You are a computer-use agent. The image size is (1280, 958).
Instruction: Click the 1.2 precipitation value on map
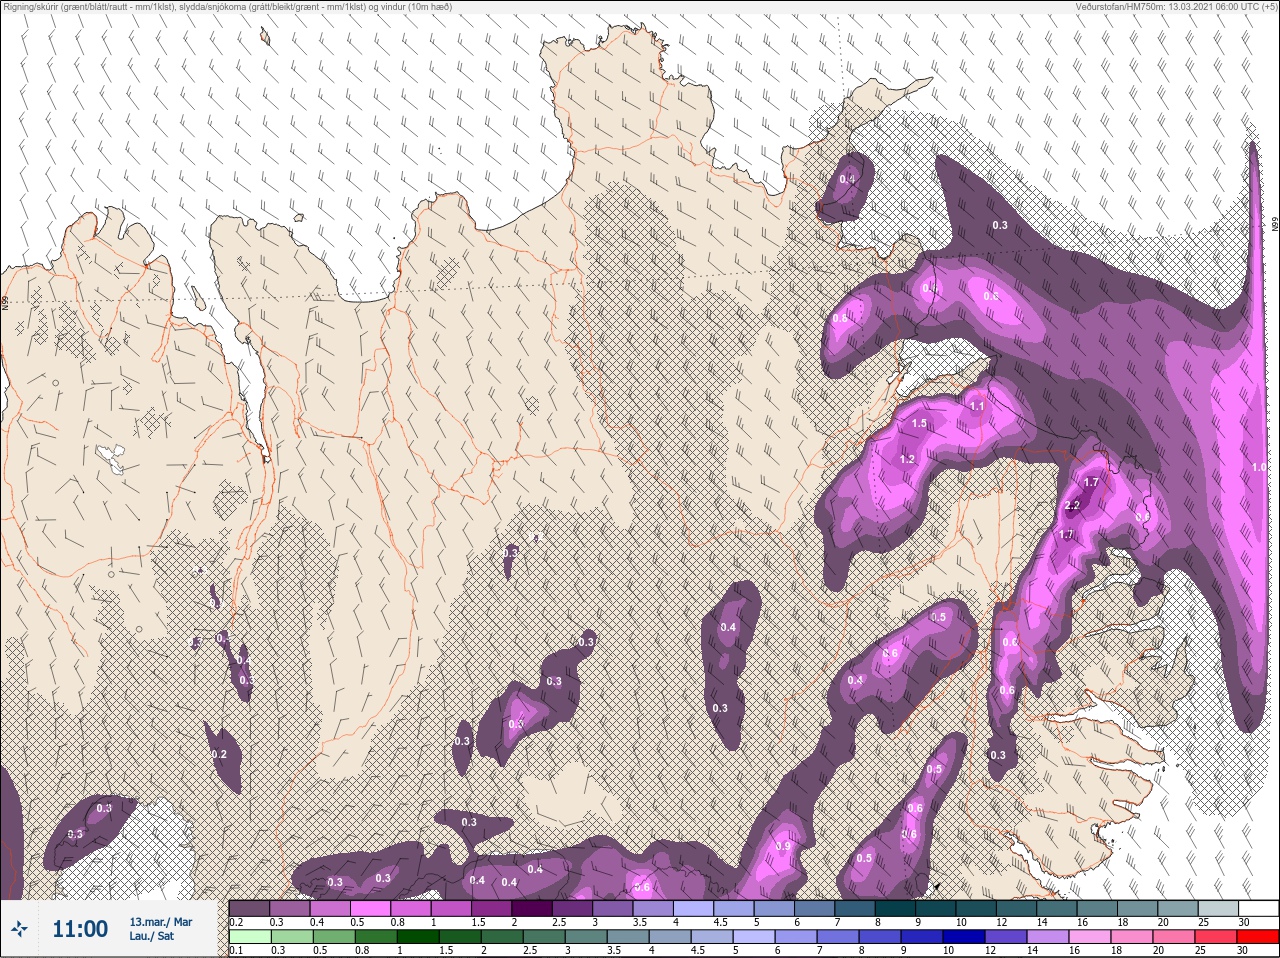click(908, 459)
